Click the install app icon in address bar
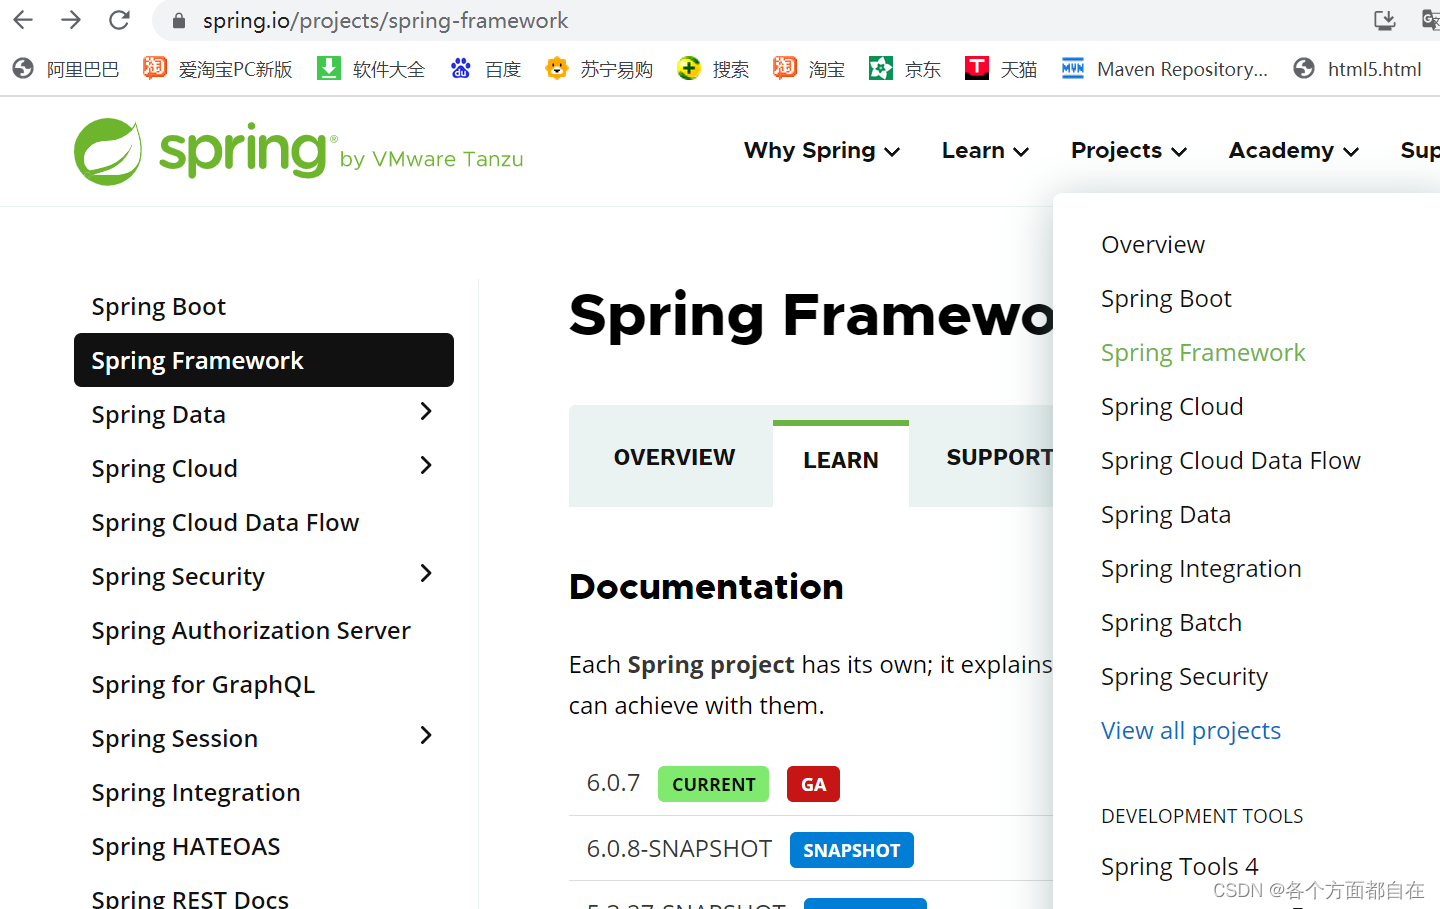Image resolution: width=1440 pixels, height=909 pixels. pyautogui.click(x=1385, y=20)
